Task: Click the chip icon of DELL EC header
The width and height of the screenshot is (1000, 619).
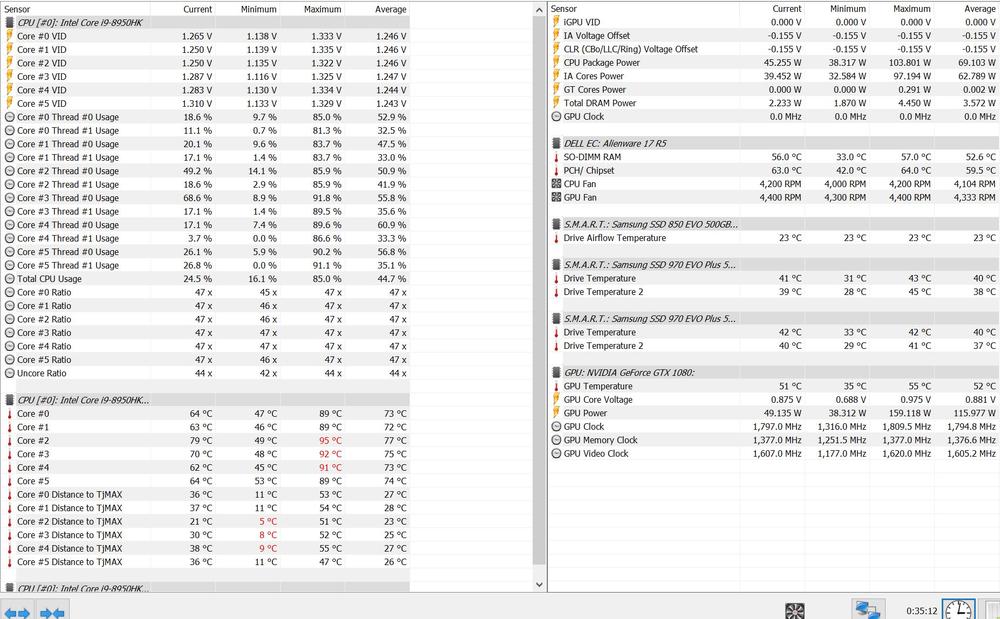Action: coord(556,143)
